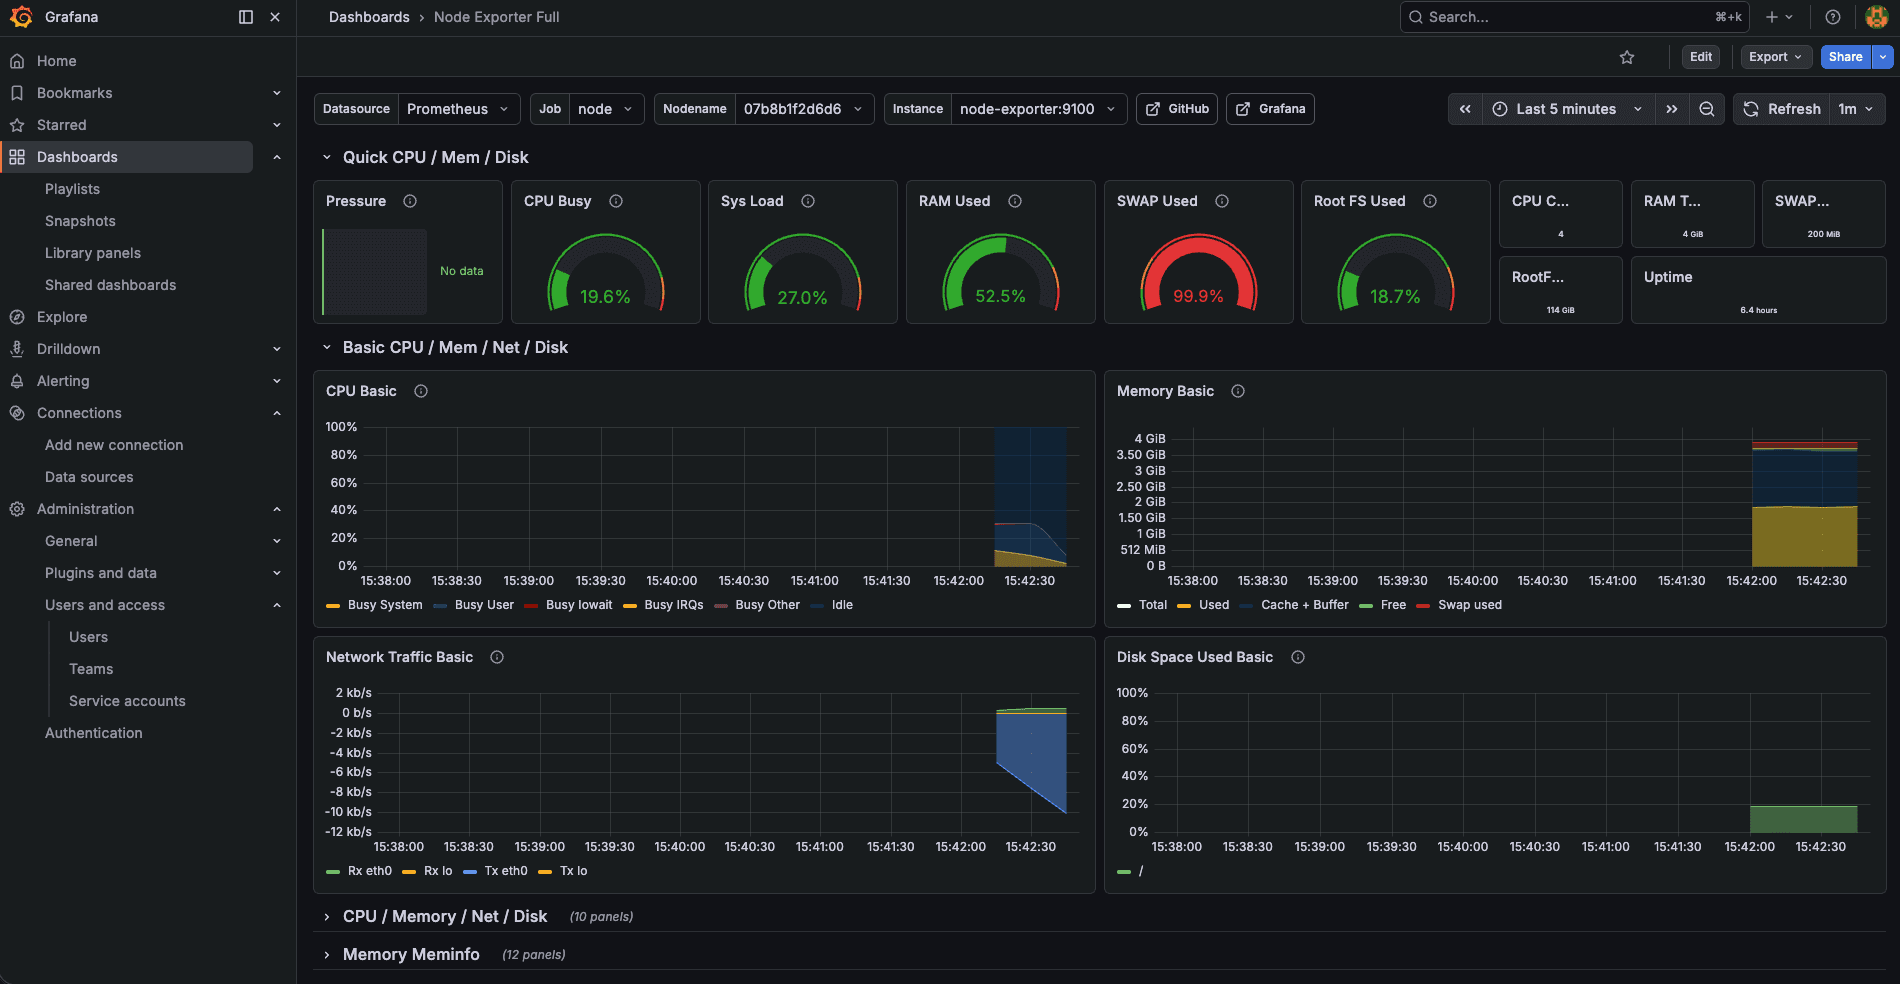
Task: Click the Dashboards breadcrumb link
Action: coord(369,17)
